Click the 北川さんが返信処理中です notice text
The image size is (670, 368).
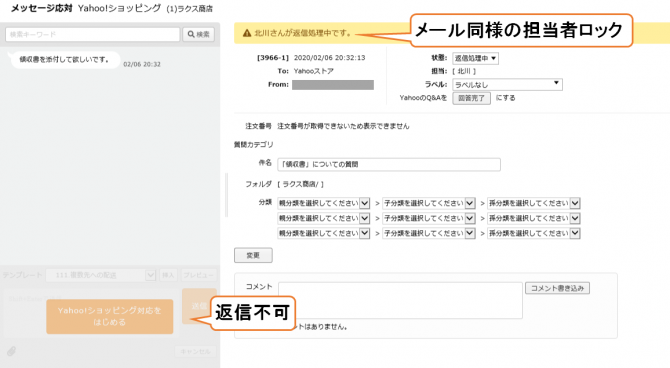point(303,33)
